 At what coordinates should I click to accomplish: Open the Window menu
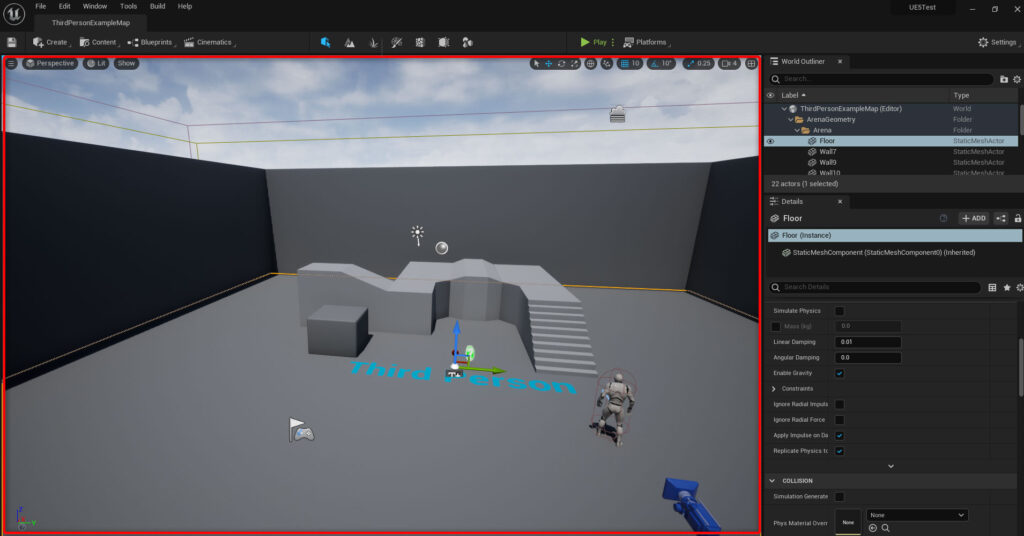(x=95, y=7)
